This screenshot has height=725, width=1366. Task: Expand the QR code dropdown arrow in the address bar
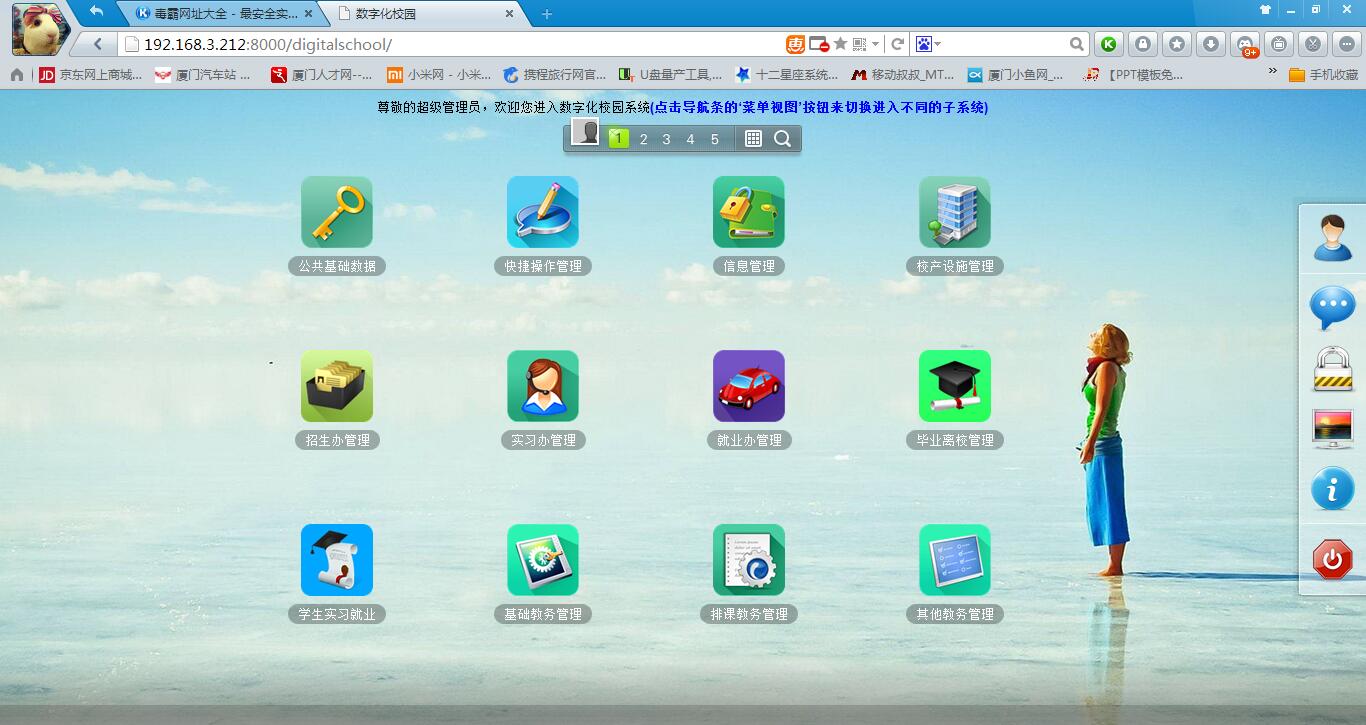tap(875, 44)
